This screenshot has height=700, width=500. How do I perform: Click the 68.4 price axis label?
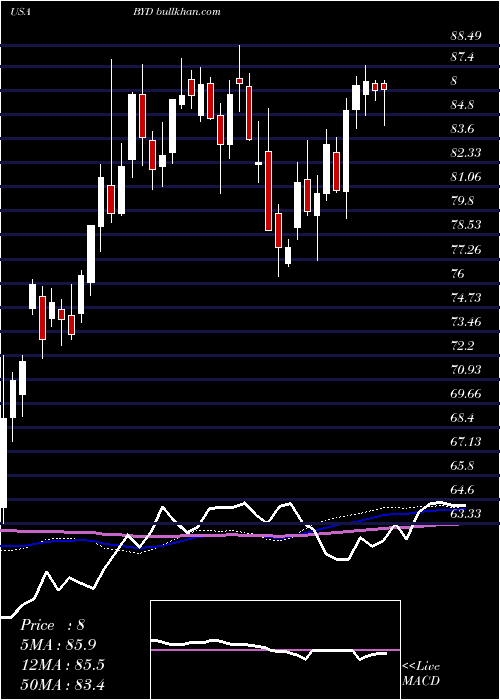point(462,418)
